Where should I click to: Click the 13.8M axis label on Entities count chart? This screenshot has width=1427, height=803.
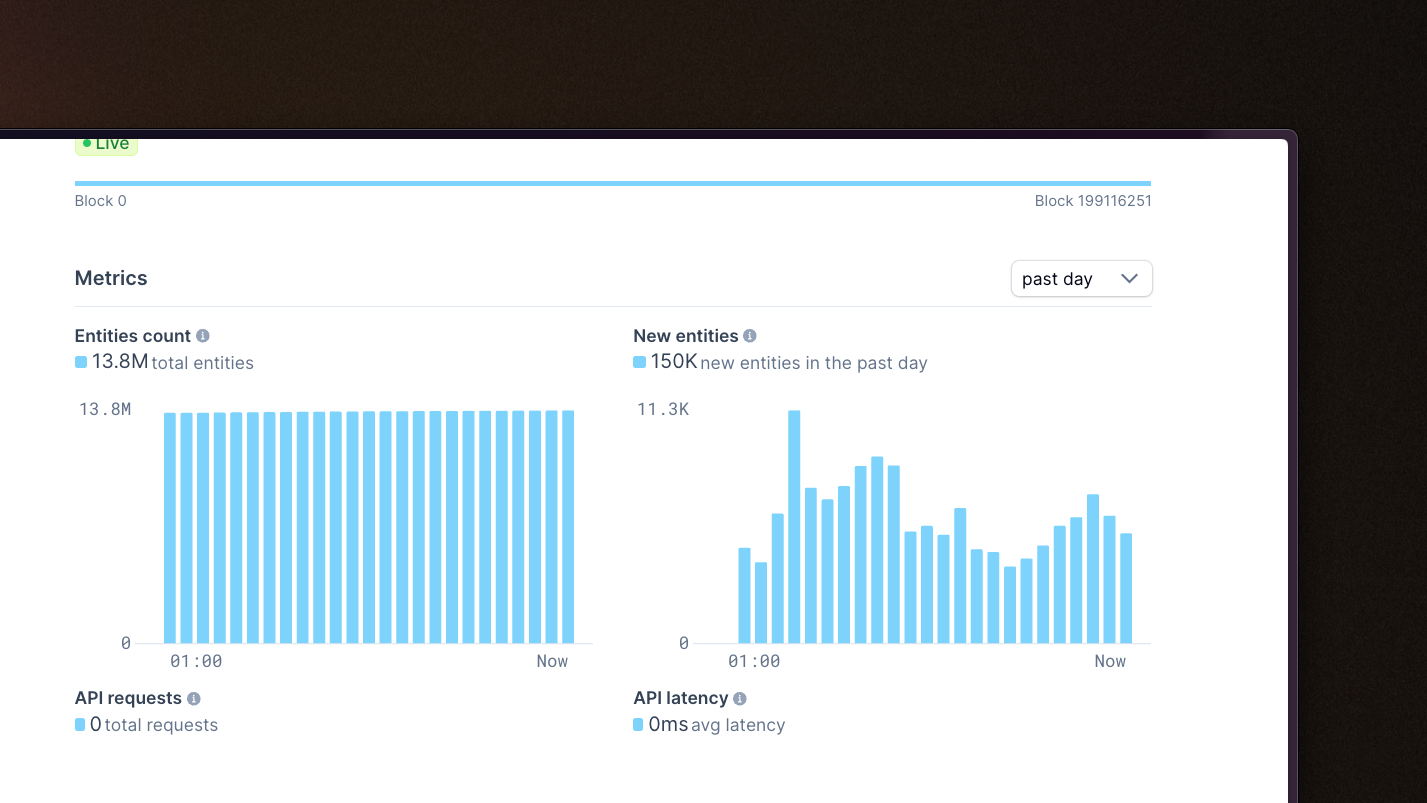(x=105, y=409)
